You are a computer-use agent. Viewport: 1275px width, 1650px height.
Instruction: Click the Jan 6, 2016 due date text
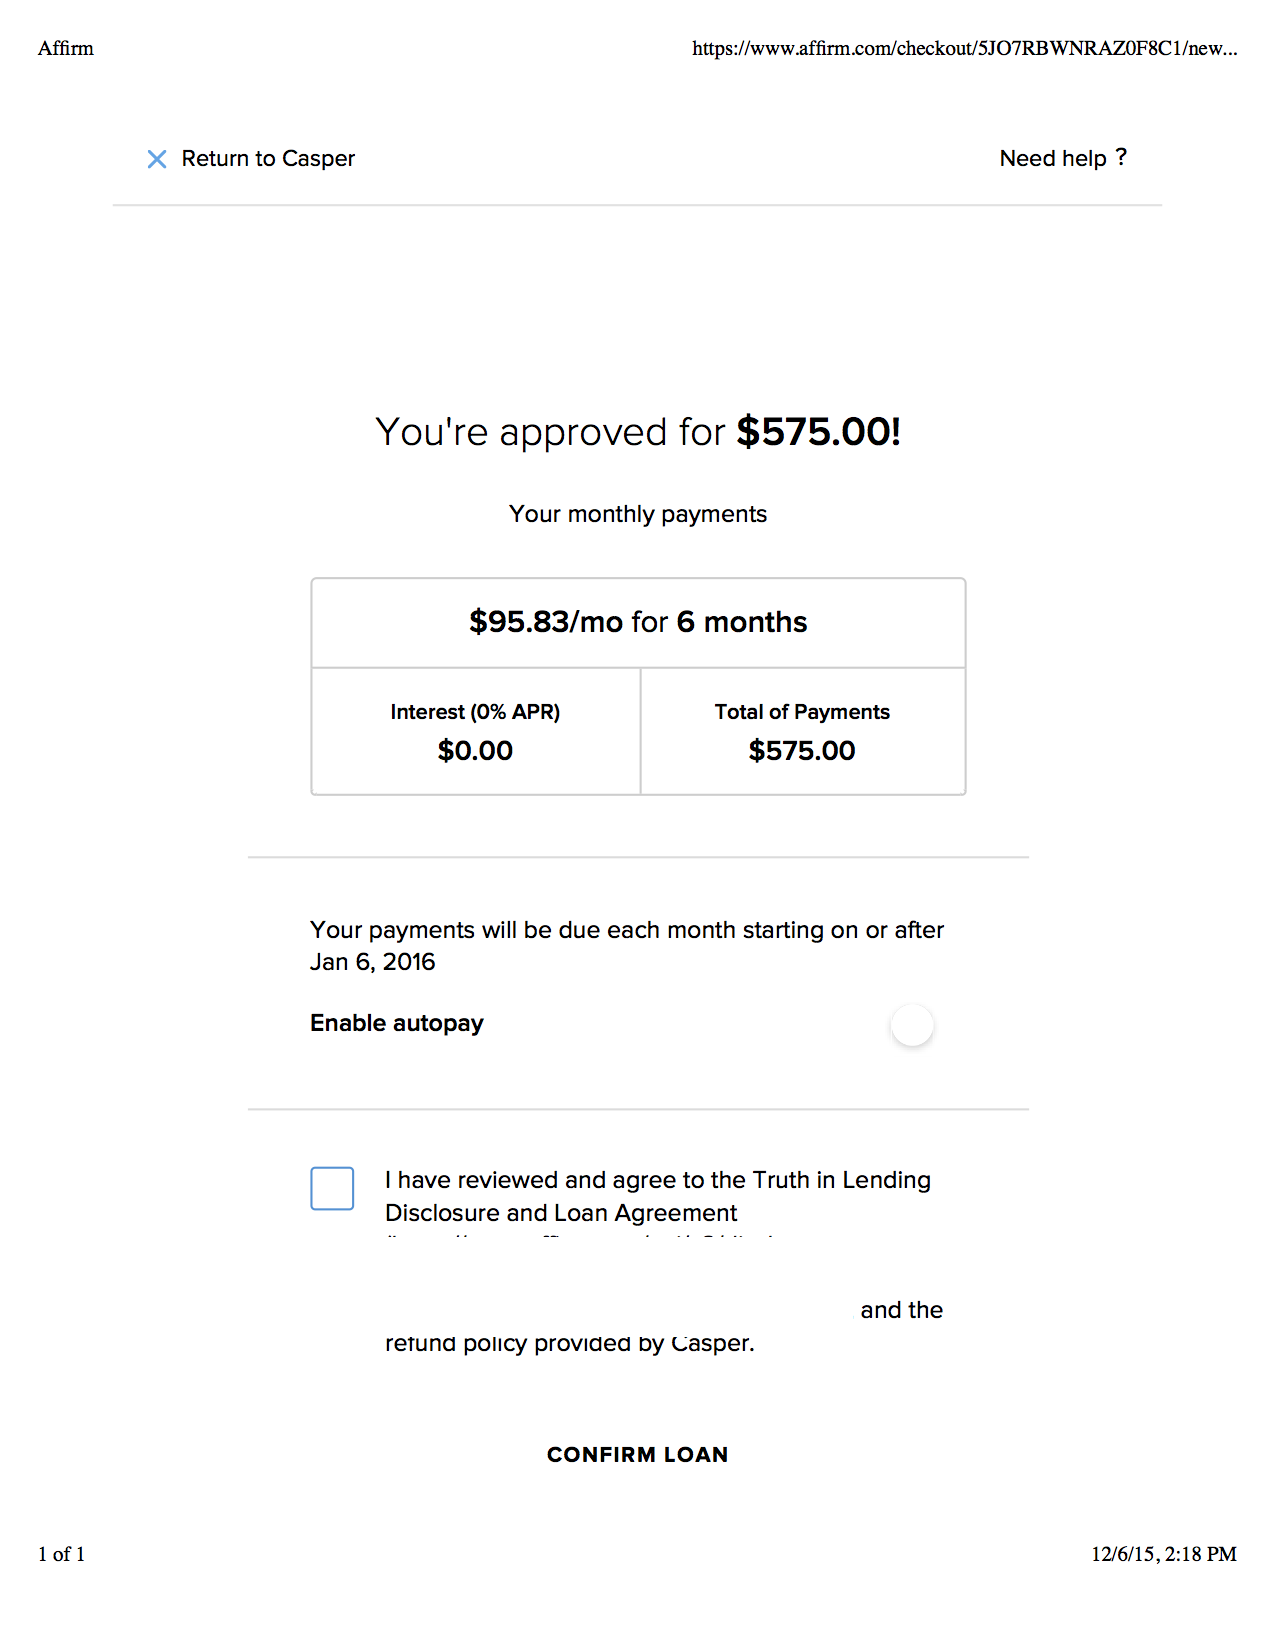pyautogui.click(x=373, y=962)
